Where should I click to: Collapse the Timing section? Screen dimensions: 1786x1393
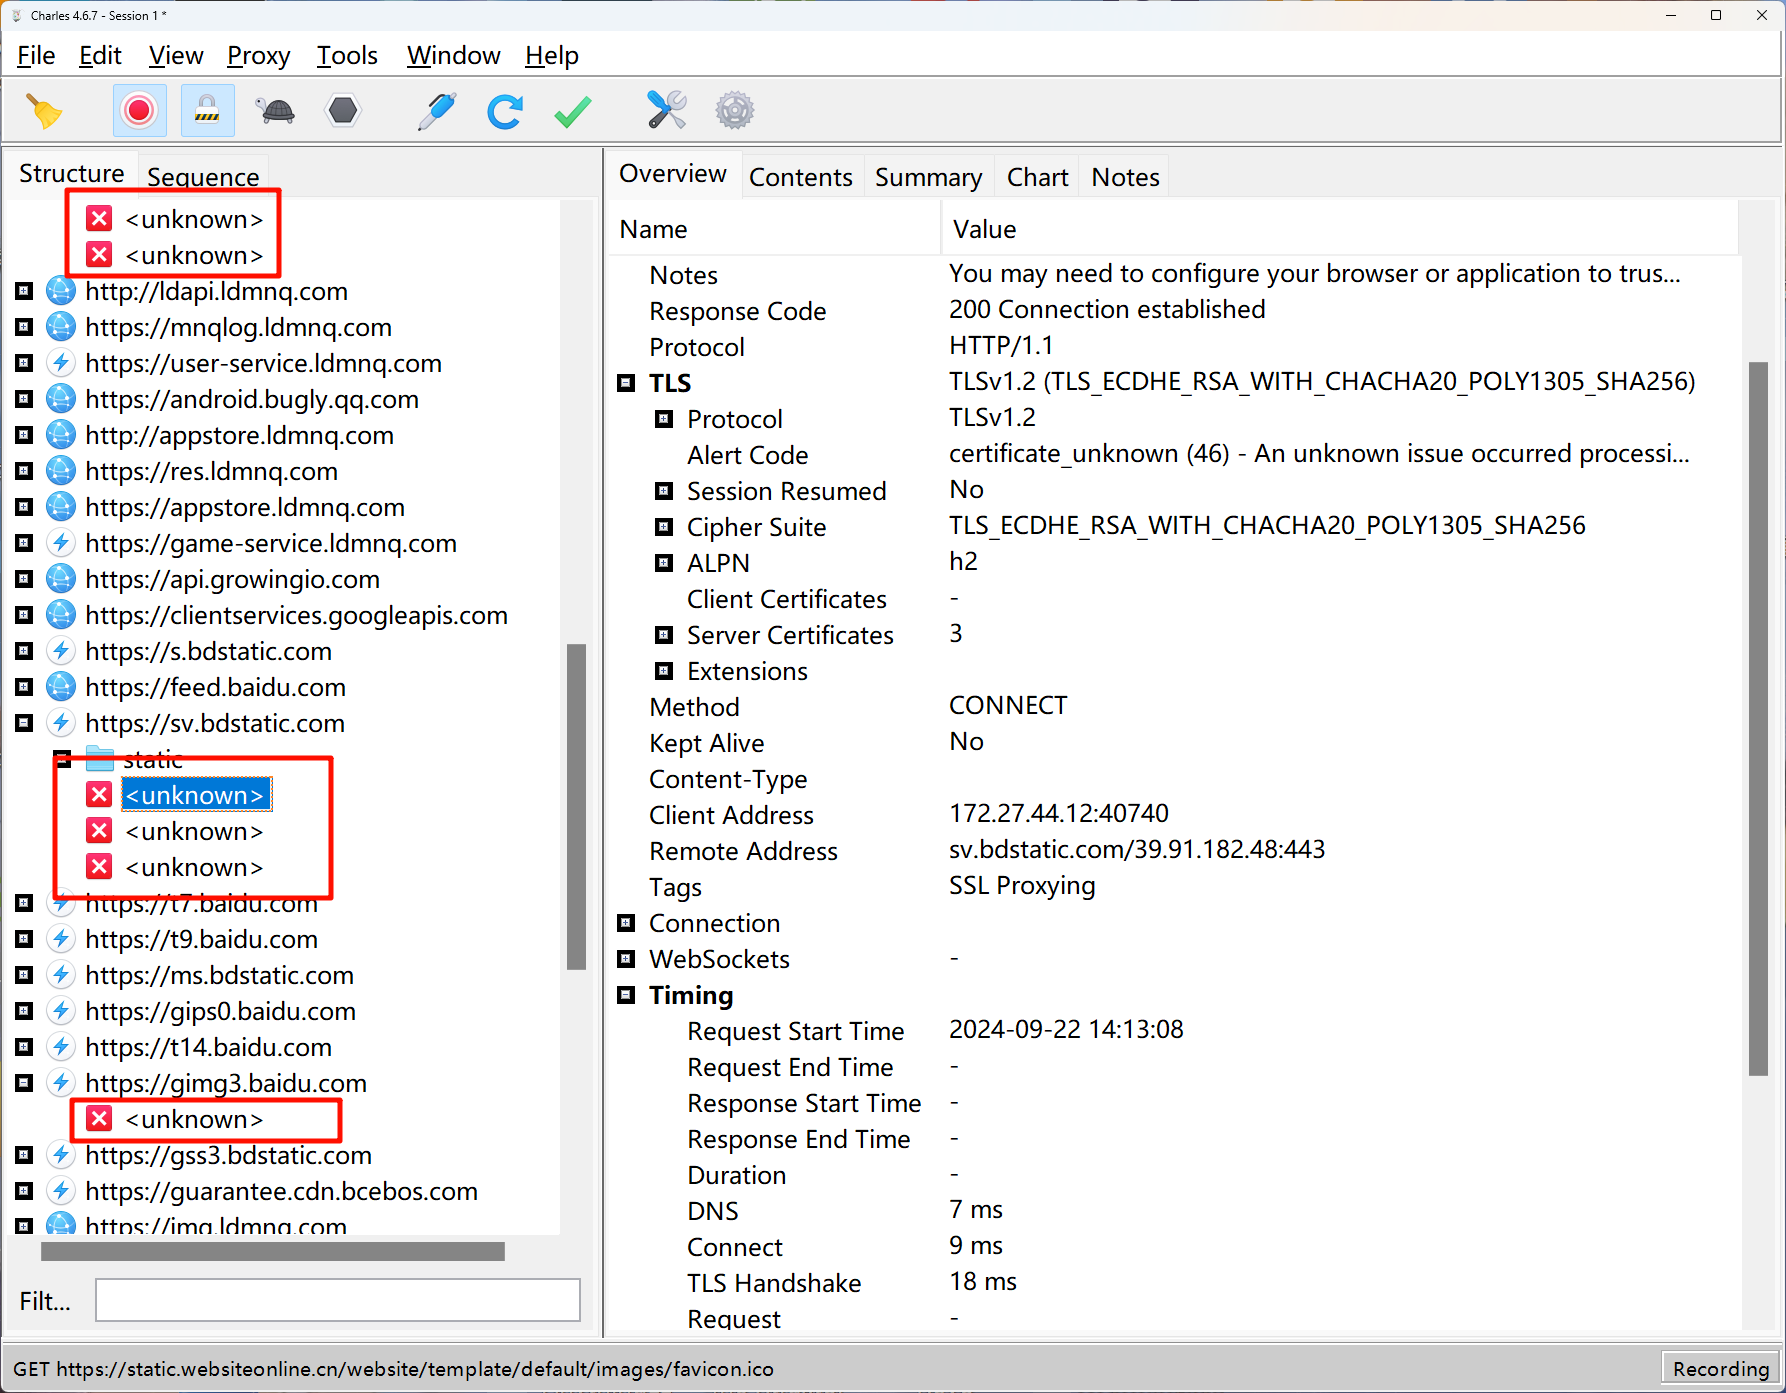627,995
